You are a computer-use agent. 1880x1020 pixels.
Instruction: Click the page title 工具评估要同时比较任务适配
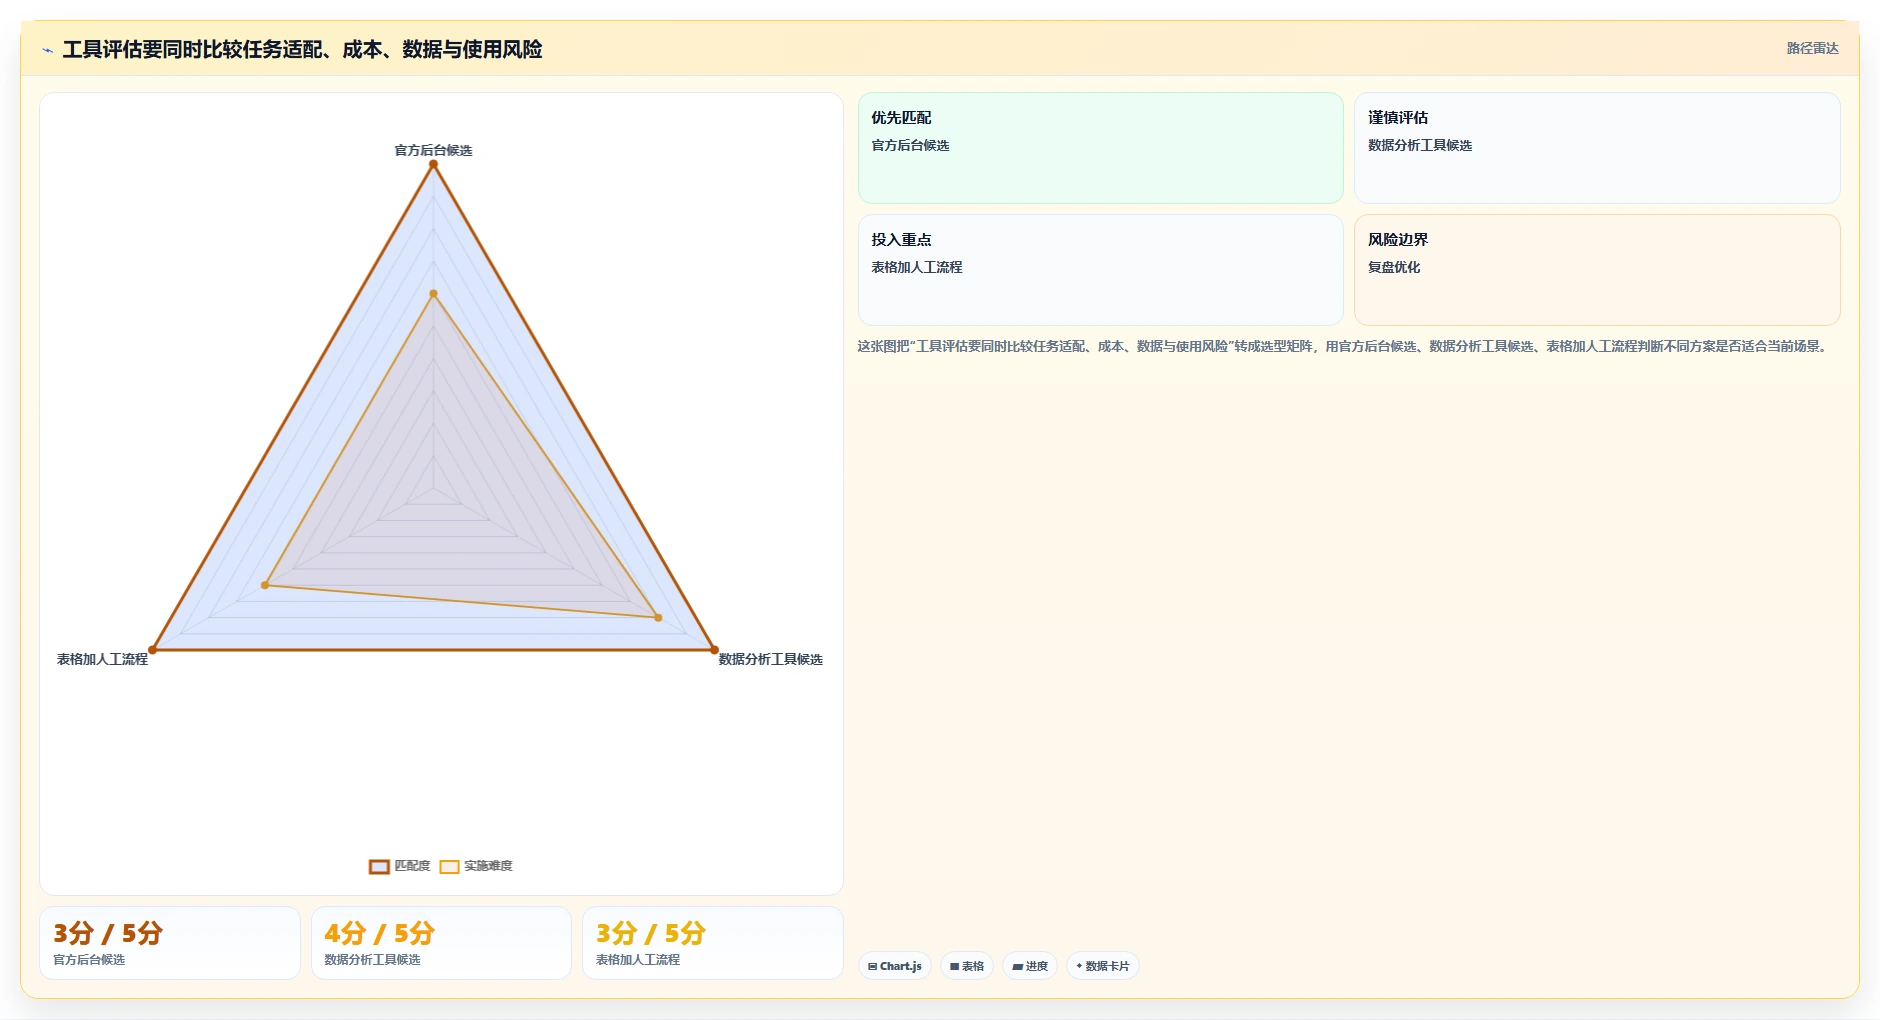302,49
